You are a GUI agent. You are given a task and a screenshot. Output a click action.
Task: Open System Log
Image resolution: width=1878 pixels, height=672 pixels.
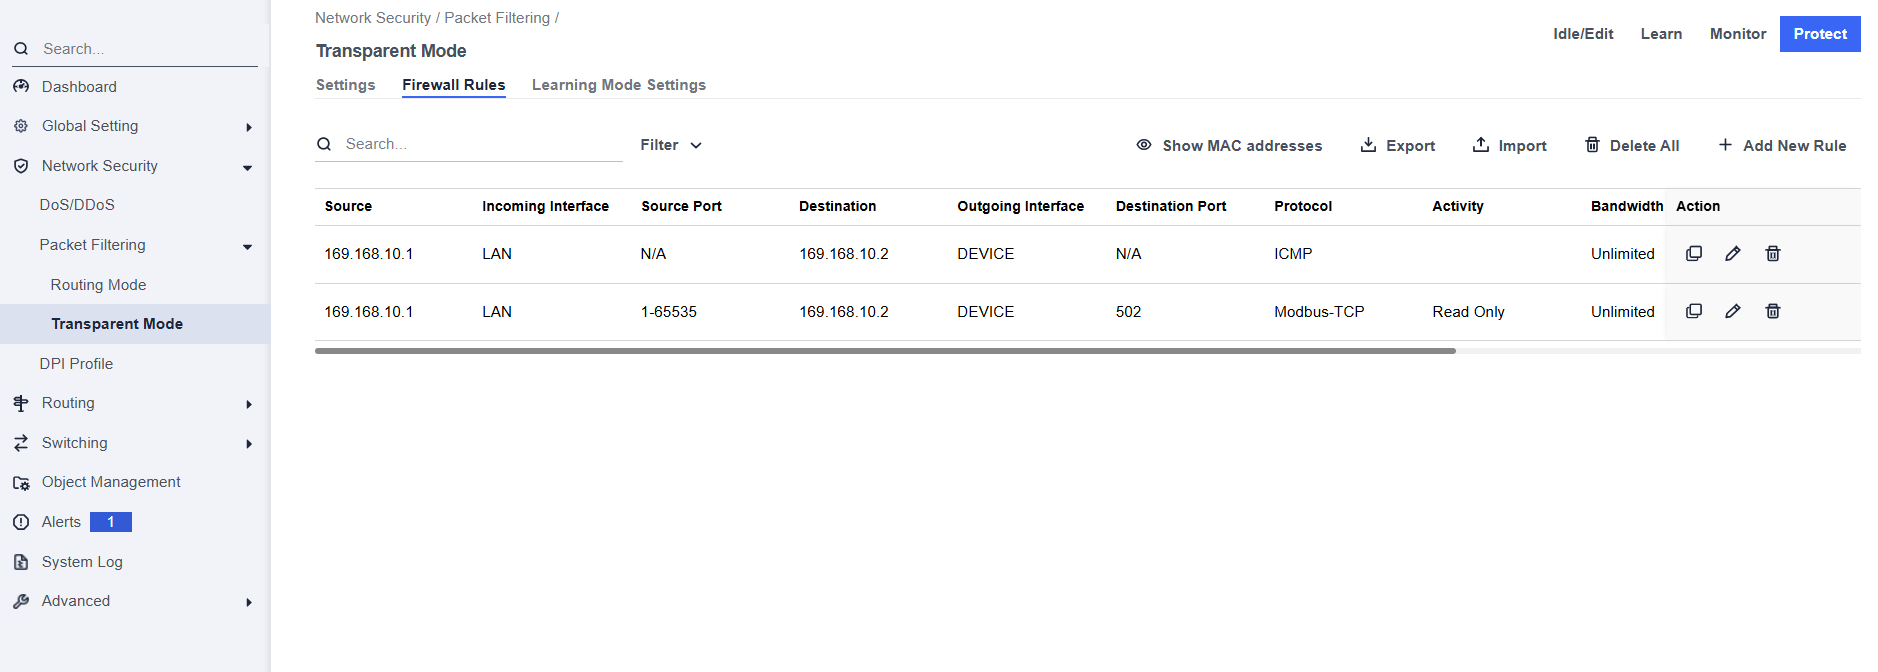82,562
